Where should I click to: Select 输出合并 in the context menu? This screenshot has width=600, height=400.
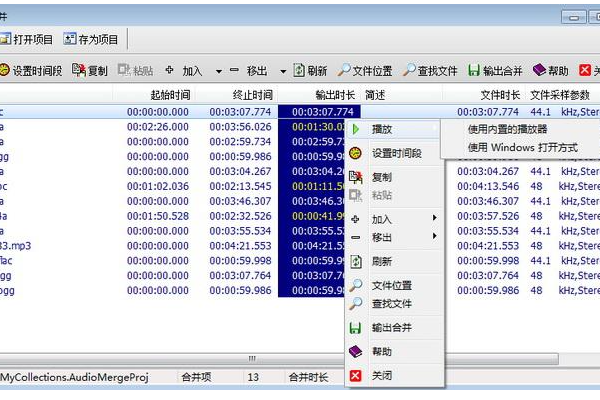(392, 328)
